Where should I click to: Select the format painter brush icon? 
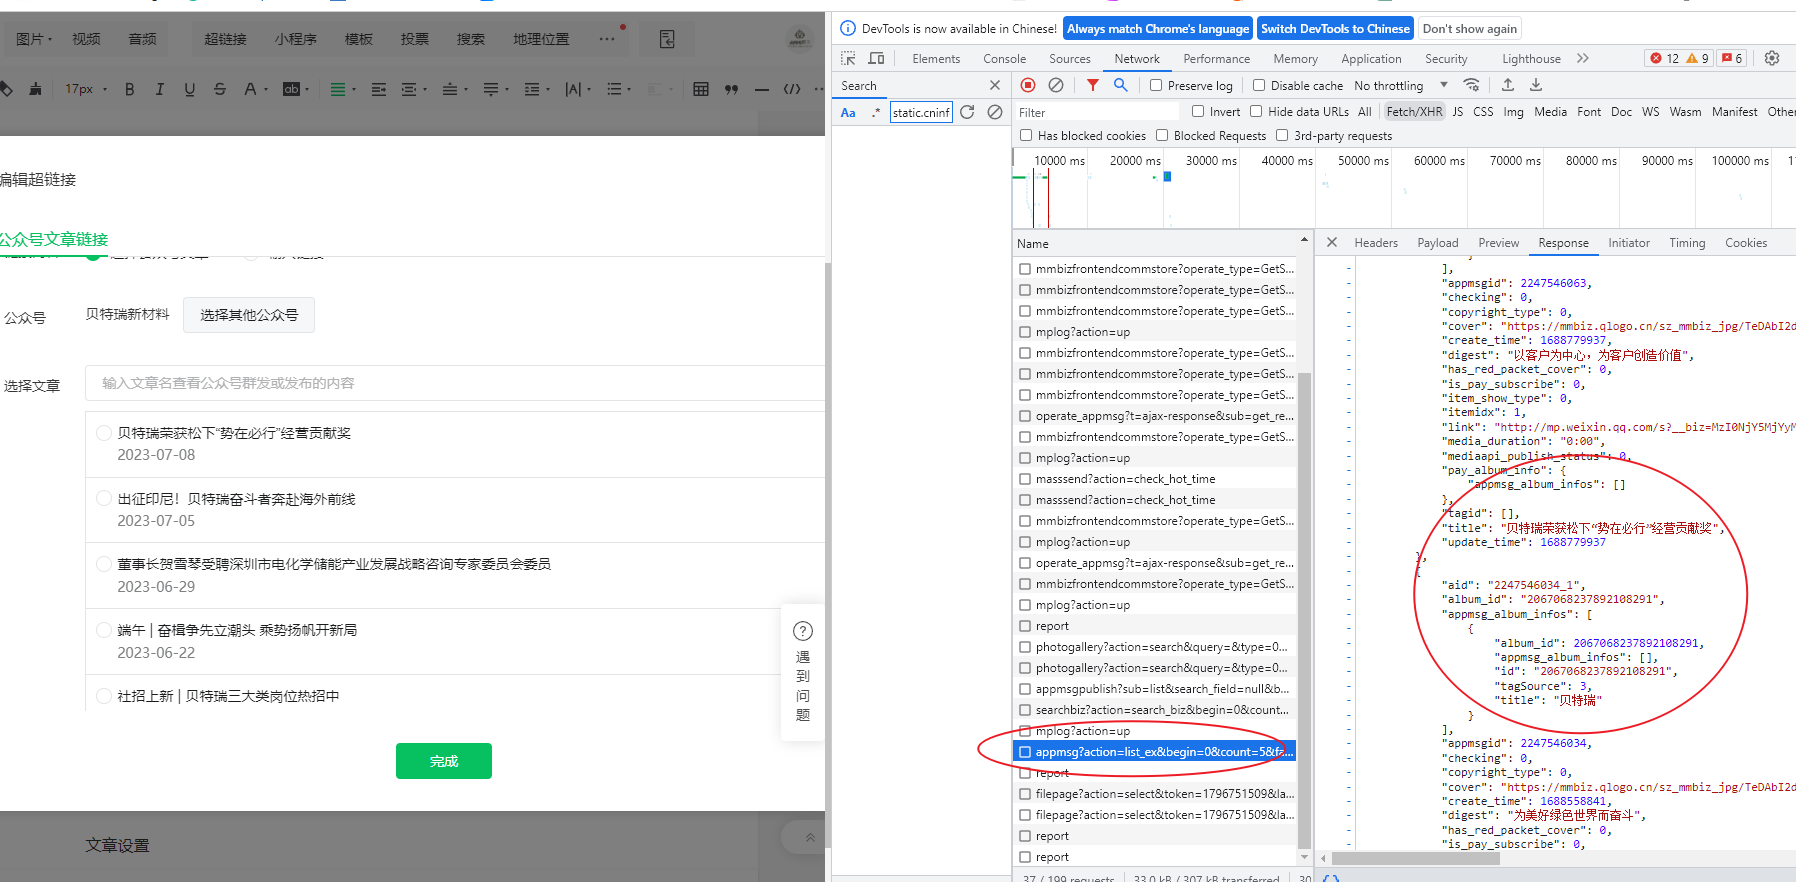click(x=35, y=89)
